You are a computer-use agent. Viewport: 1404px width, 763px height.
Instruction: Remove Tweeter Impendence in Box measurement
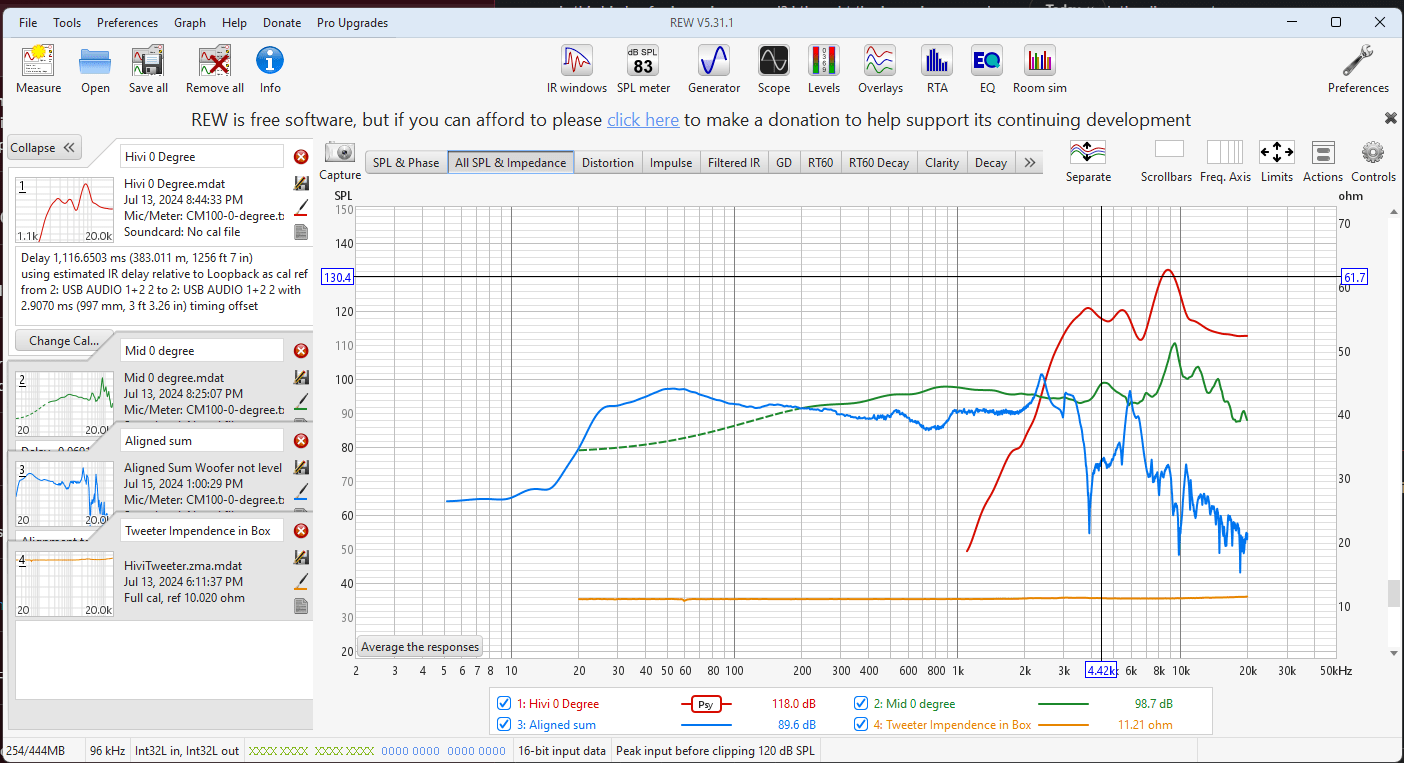tap(301, 531)
